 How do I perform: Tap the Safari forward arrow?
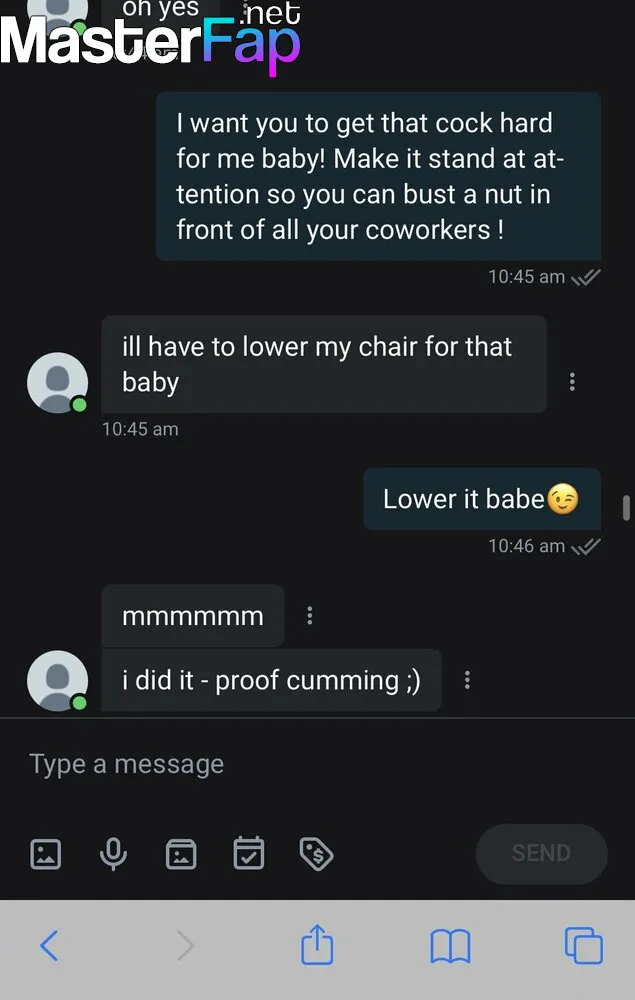[x=185, y=945]
